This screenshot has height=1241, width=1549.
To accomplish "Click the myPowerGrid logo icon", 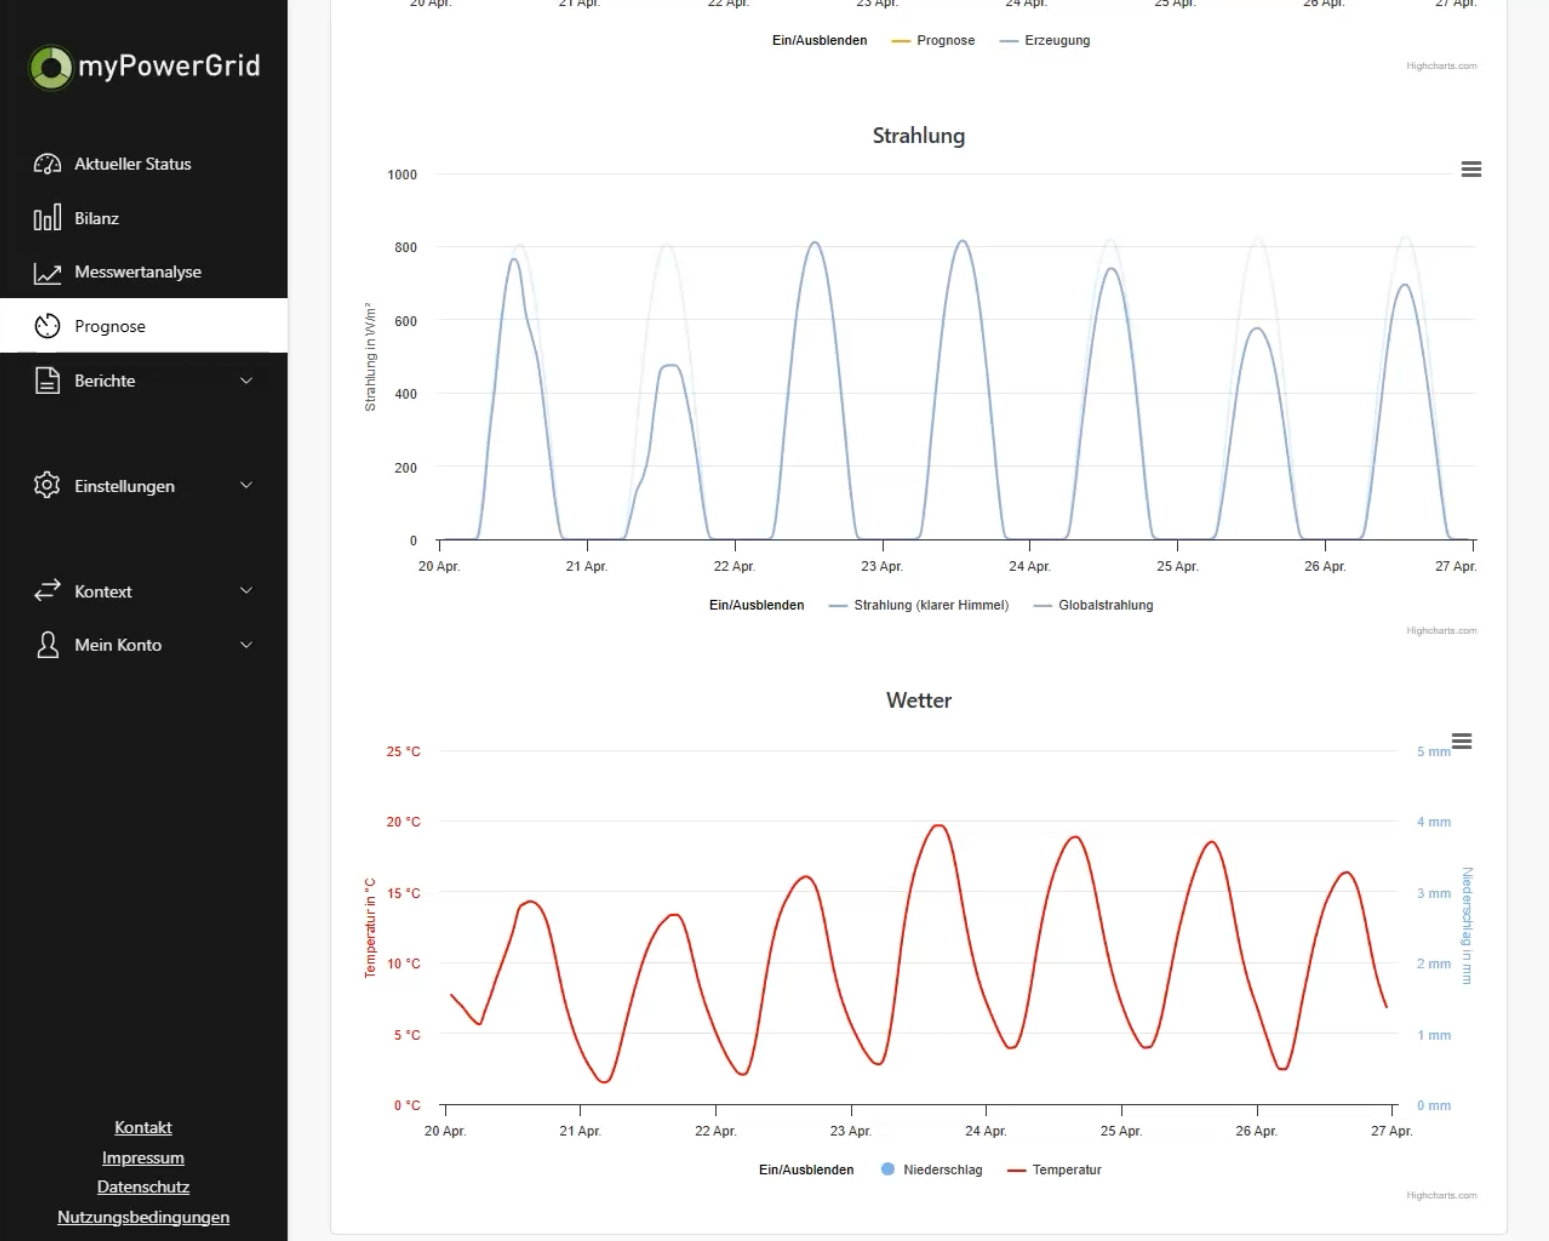I will click(x=50, y=67).
